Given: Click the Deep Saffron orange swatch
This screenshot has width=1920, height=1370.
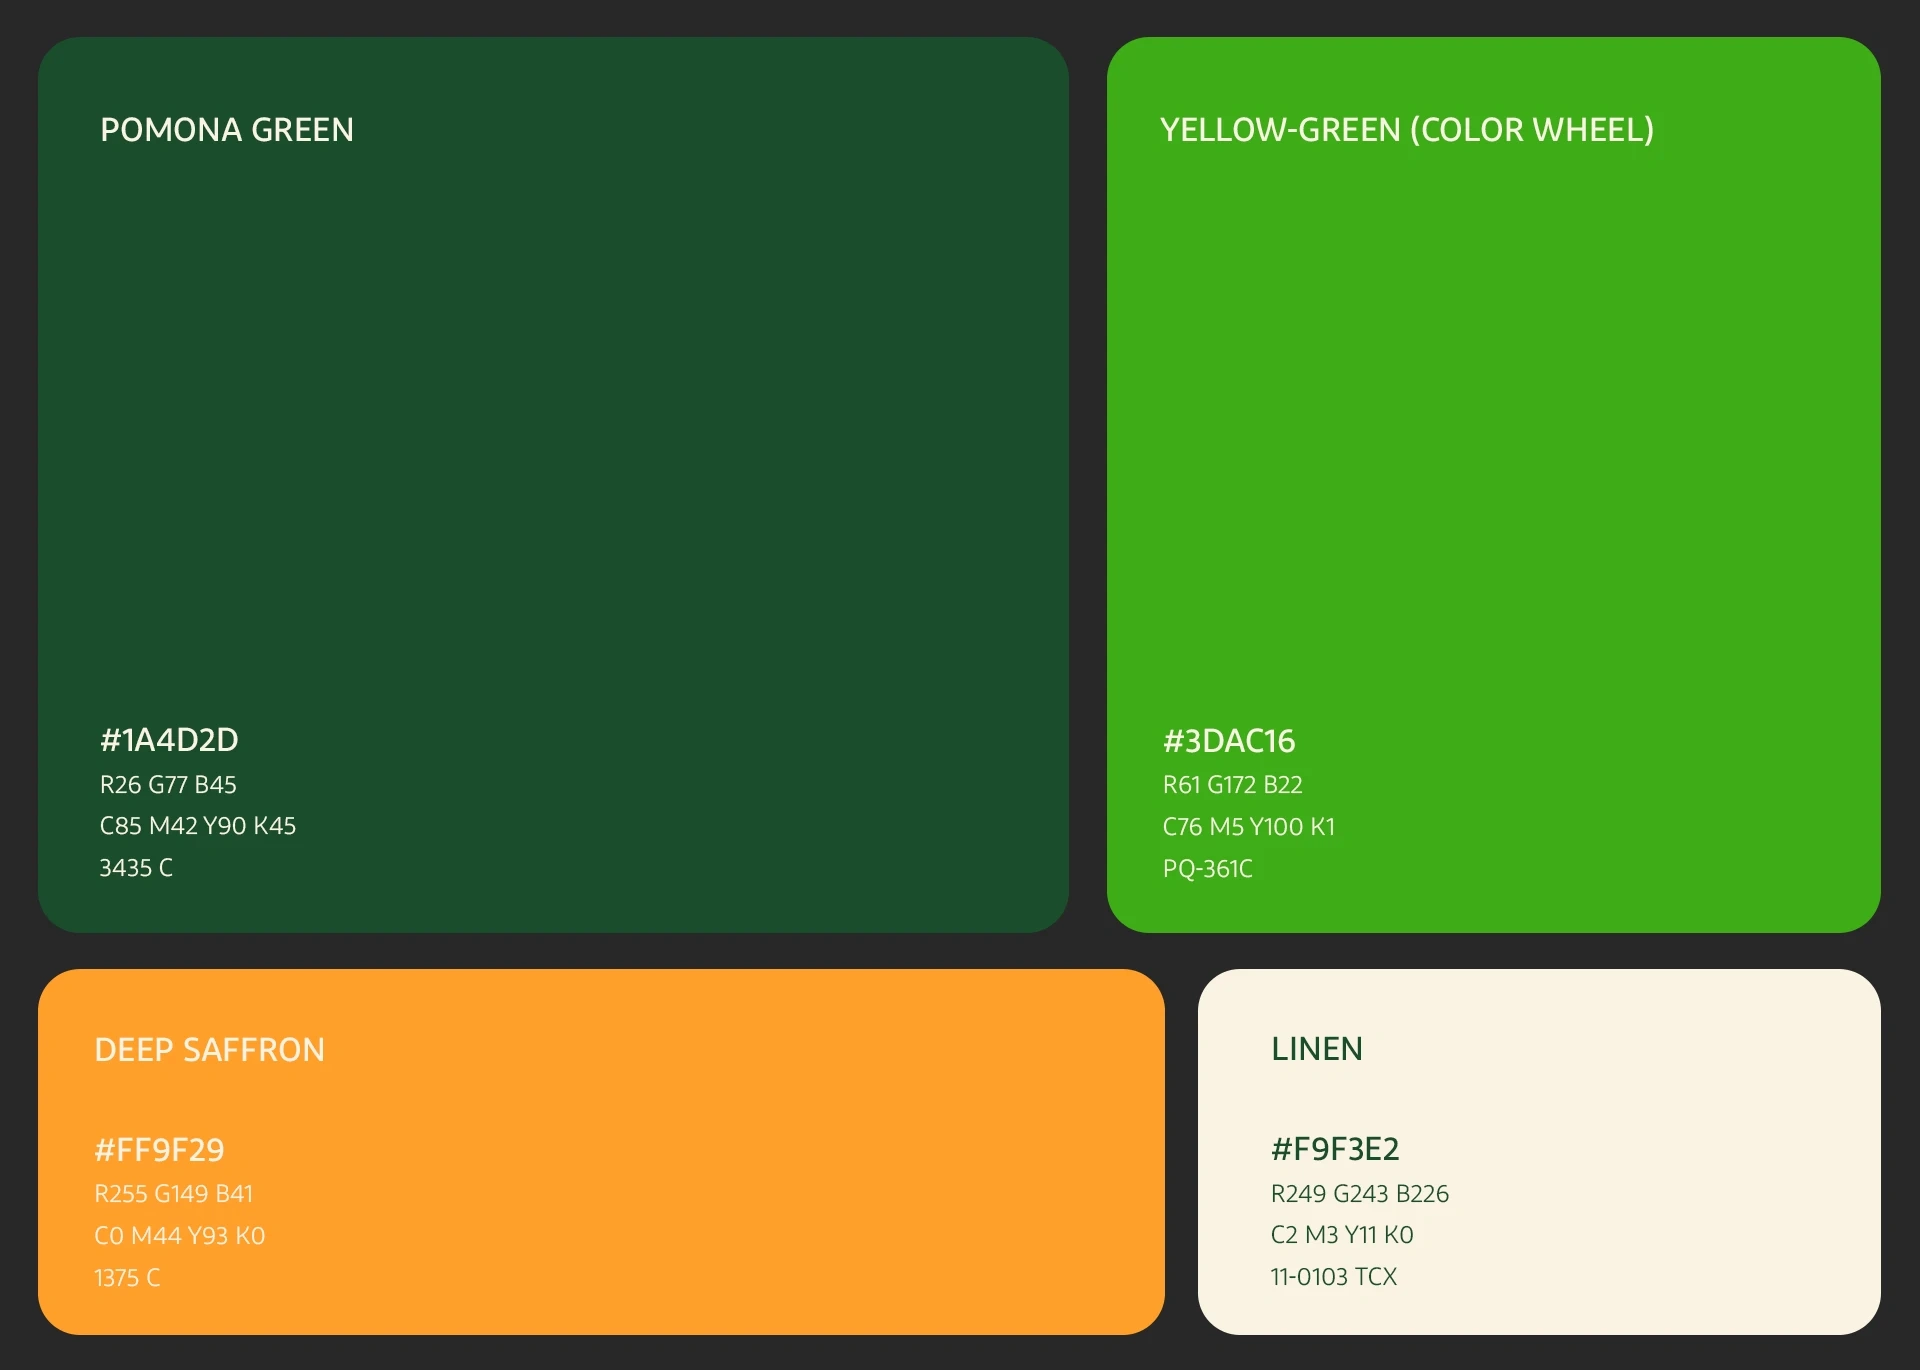Looking at the screenshot, I should (x=700, y=1150).
